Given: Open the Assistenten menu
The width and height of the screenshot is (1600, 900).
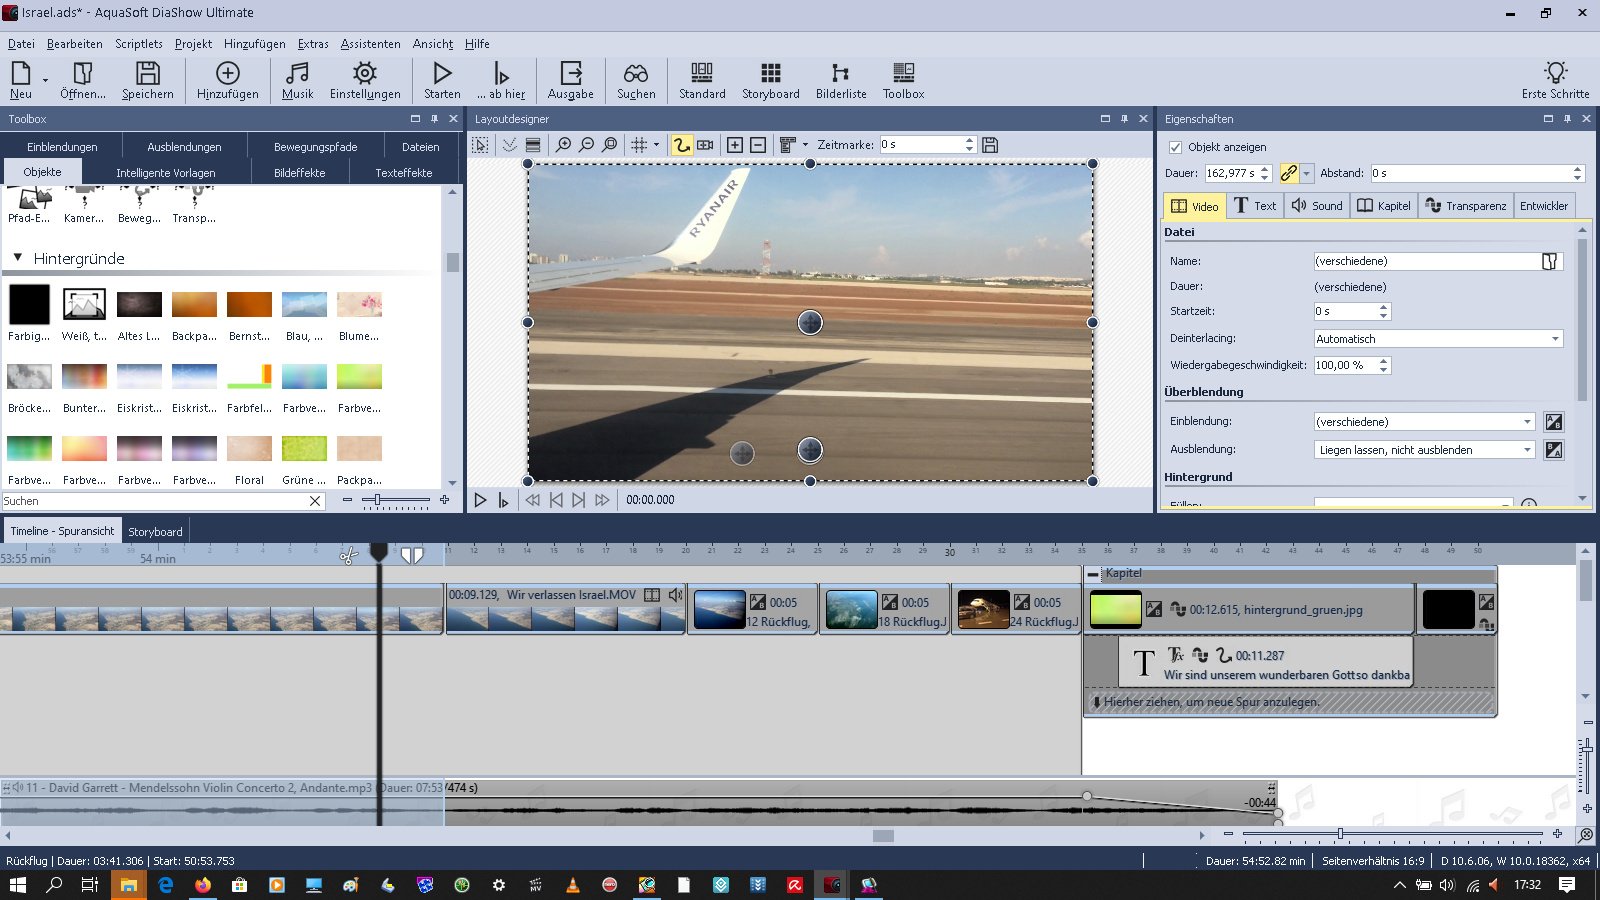Looking at the screenshot, I should tap(370, 44).
